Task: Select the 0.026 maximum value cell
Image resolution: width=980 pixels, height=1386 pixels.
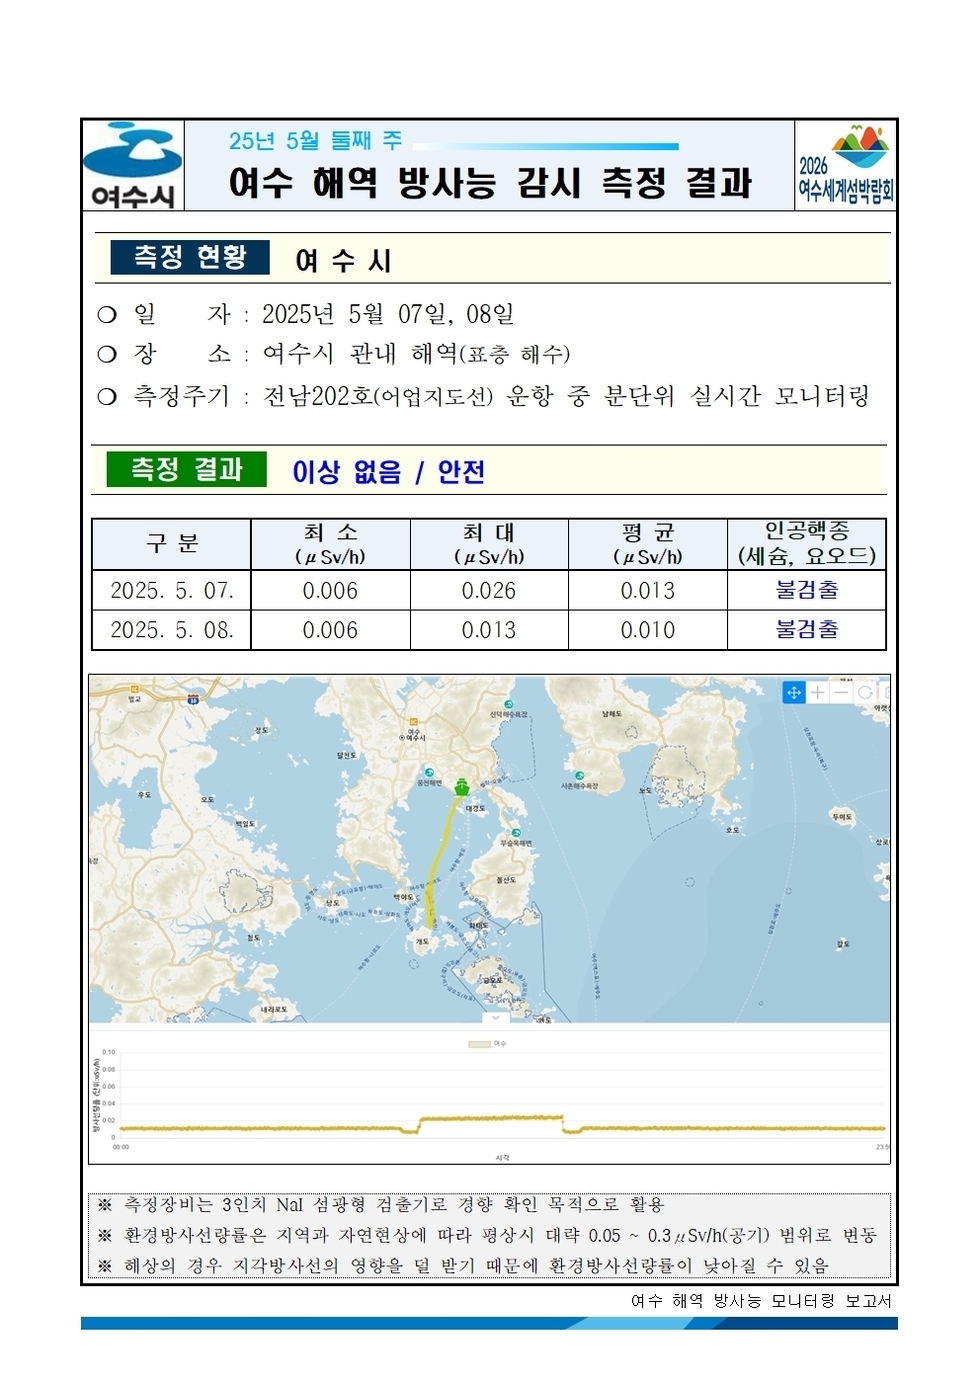Action: pyautogui.click(x=489, y=593)
